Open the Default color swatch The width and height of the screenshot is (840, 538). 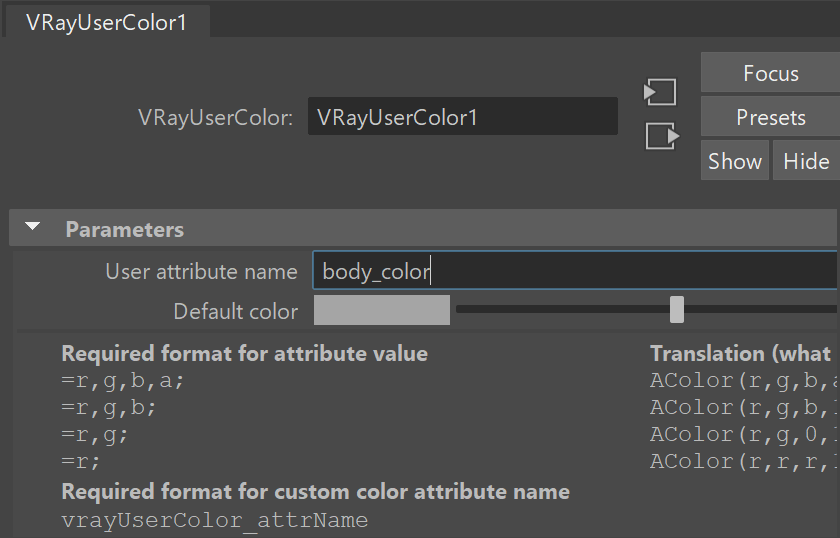pyautogui.click(x=381, y=310)
